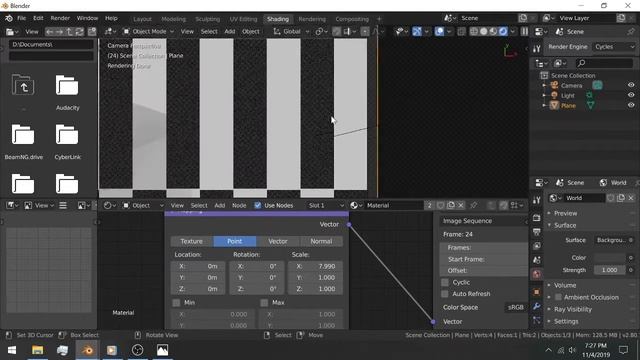Go to parent directory with up arrow
The width and height of the screenshot is (640, 360).
point(69,31)
